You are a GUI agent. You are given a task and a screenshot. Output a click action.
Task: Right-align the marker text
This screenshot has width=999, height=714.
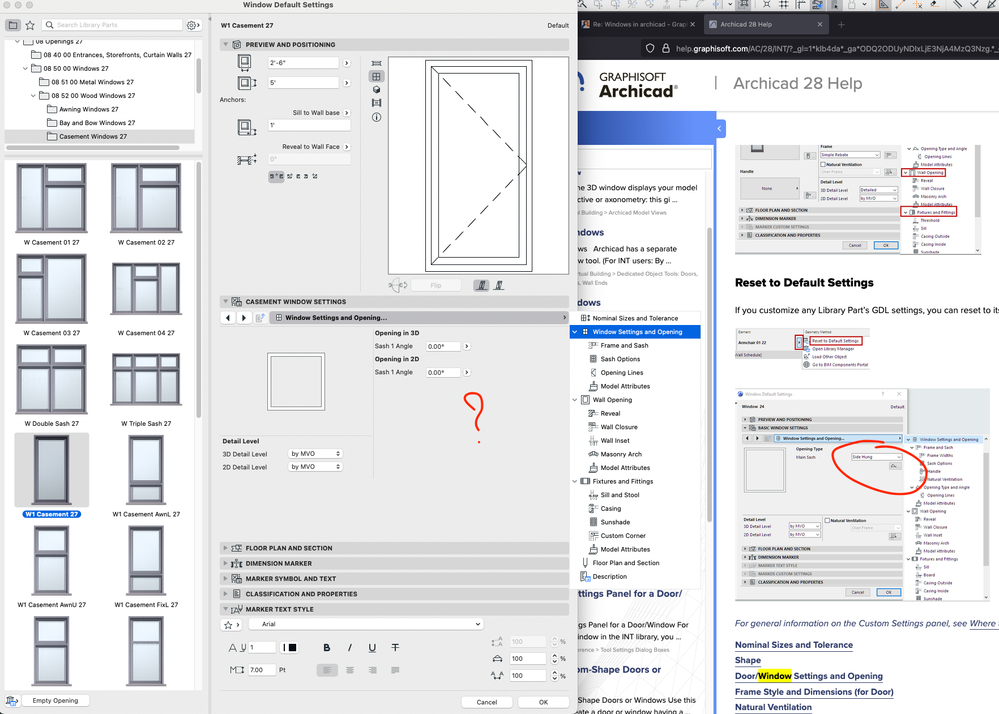click(372, 670)
